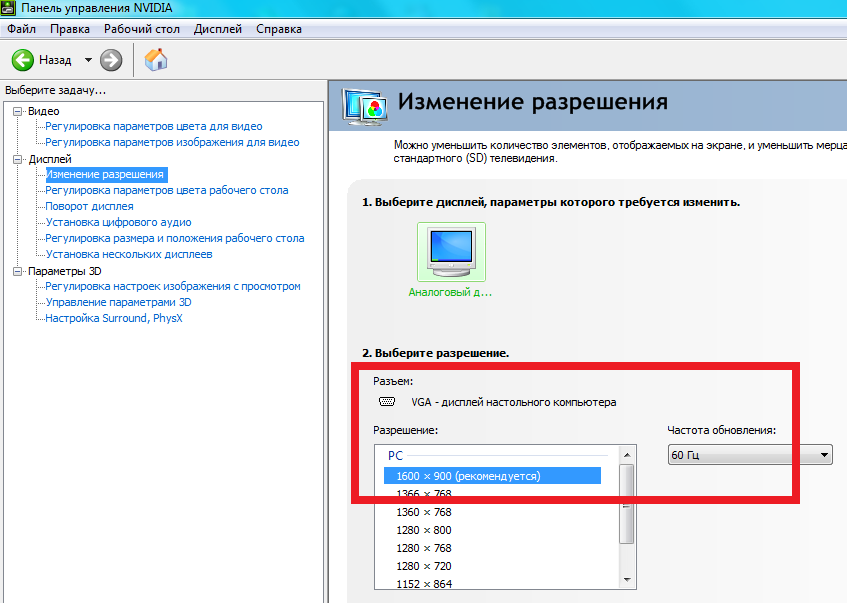Viewport: 847px width, 603px height.
Task: Click the Назад button label
Action: coord(55,60)
